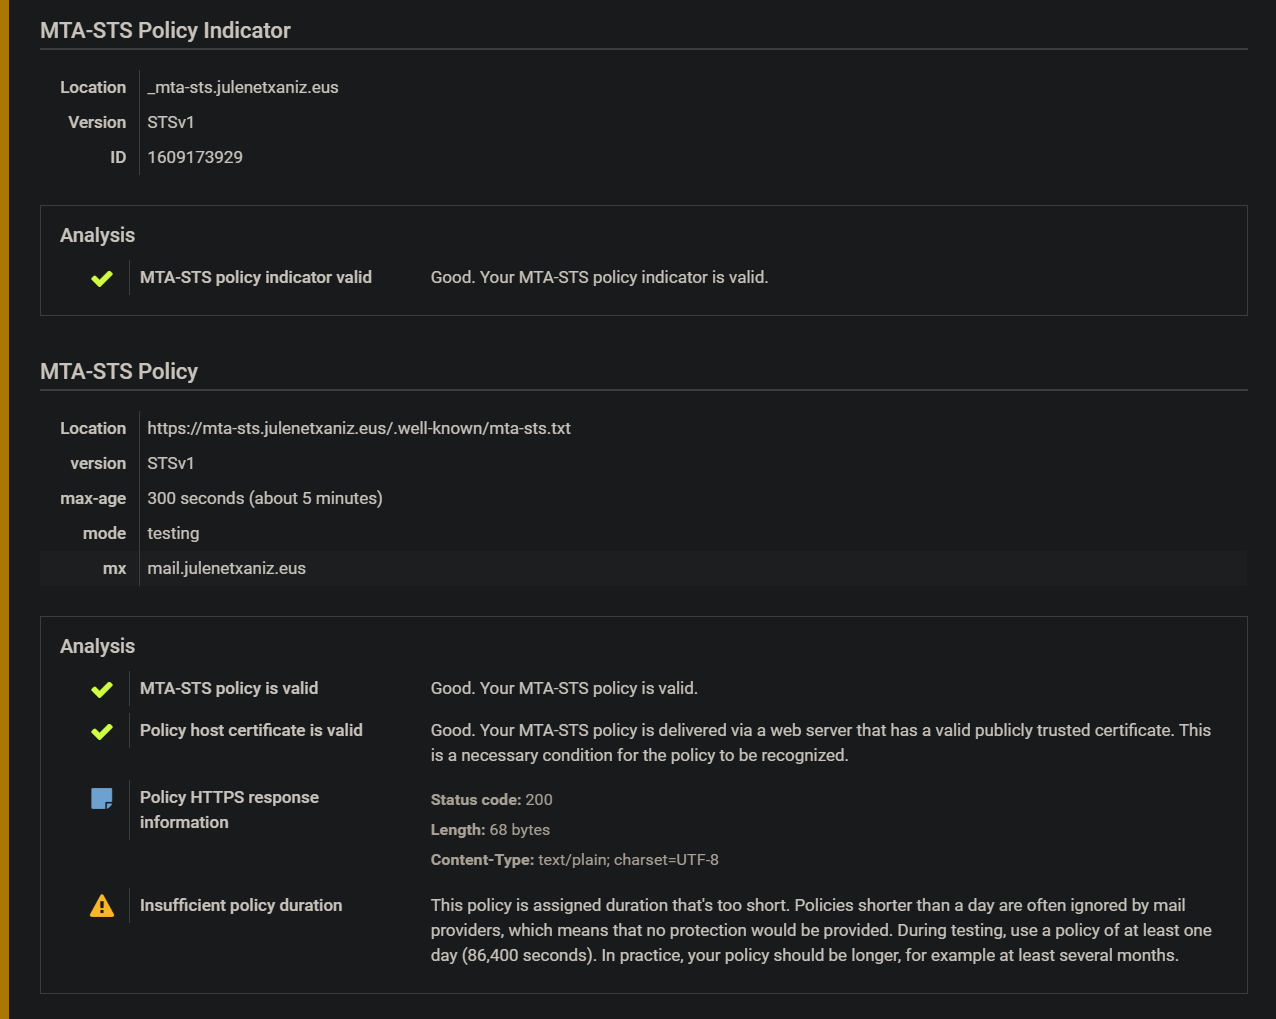Click the blue note icon for Policy HTTPS response information
The image size is (1276, 1019).
[102, 798]
